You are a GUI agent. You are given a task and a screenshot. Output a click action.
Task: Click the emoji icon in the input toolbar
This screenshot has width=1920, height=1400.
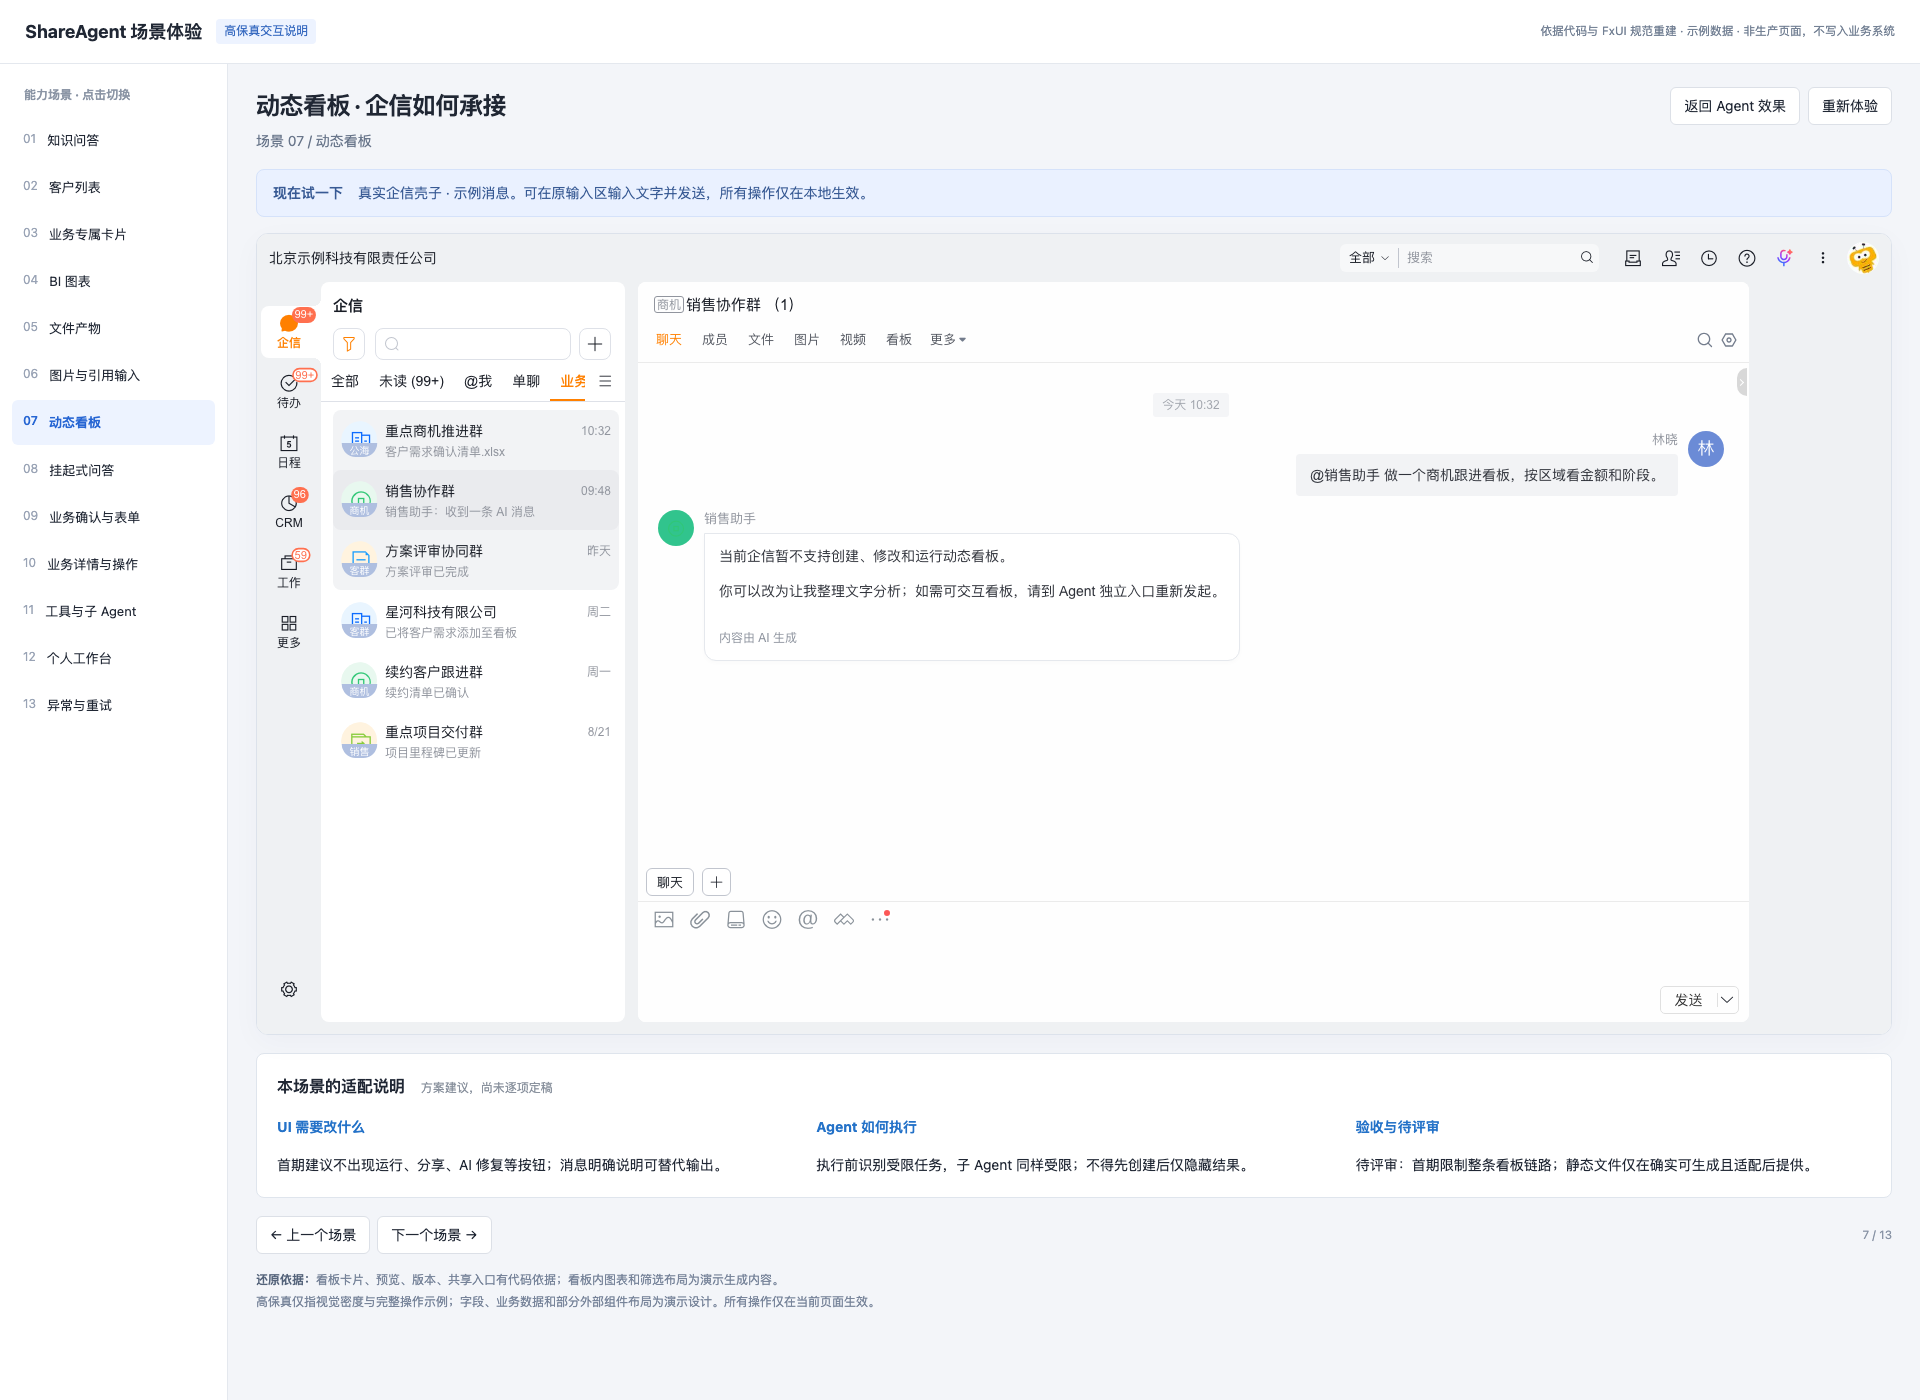(772, 919)
